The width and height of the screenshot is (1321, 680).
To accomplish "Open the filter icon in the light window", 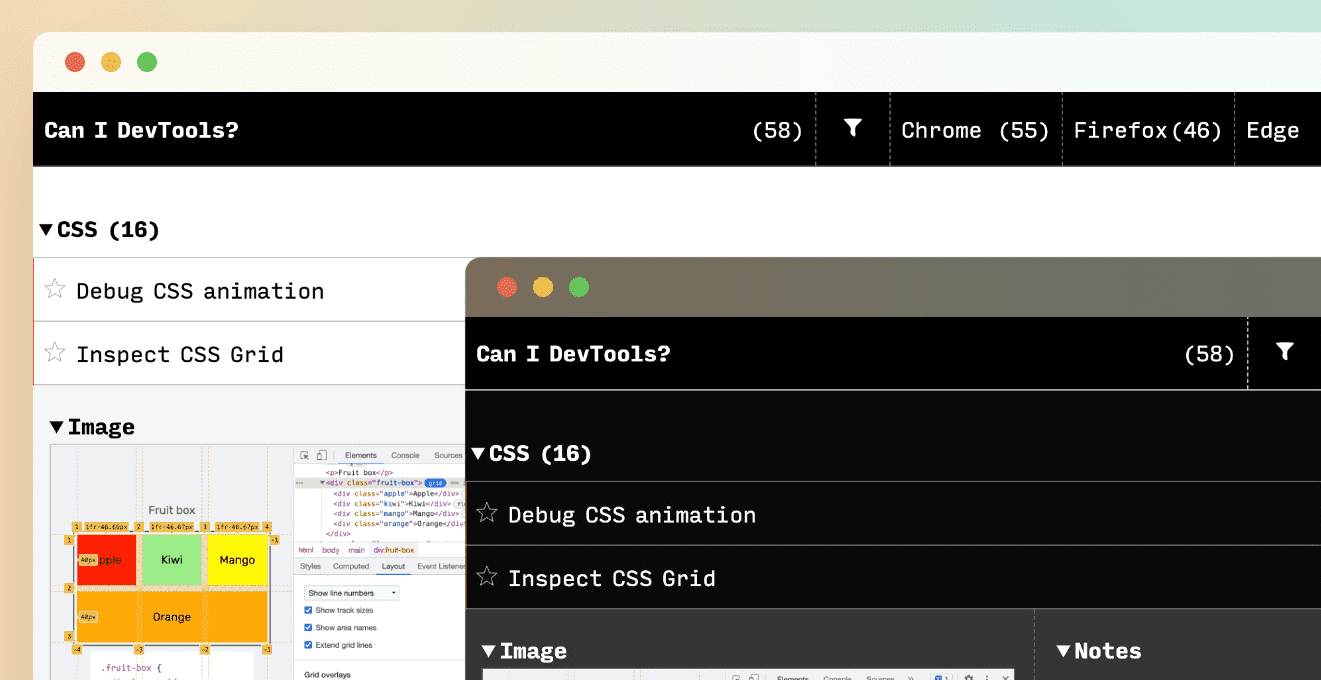I will coord(852,128).
